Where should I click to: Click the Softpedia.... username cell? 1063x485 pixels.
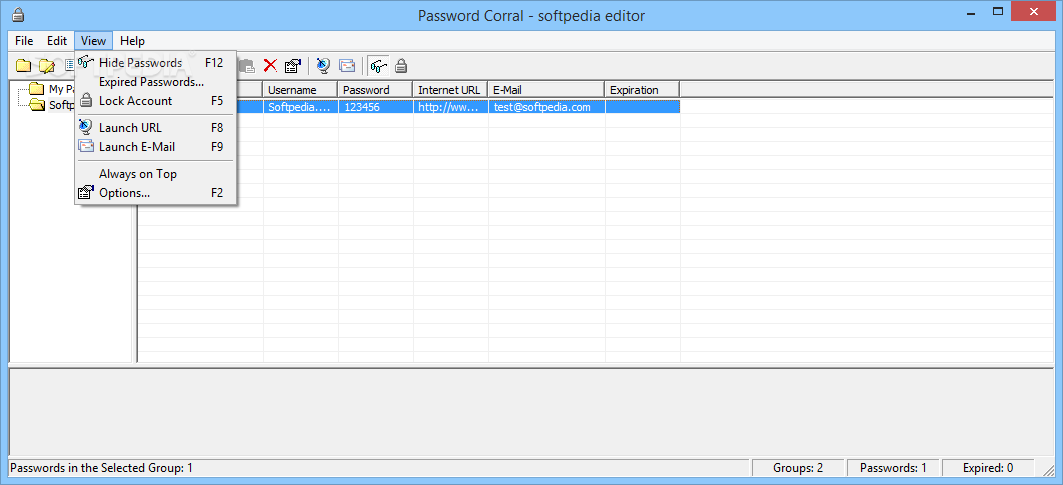click(x=300, y=106)
